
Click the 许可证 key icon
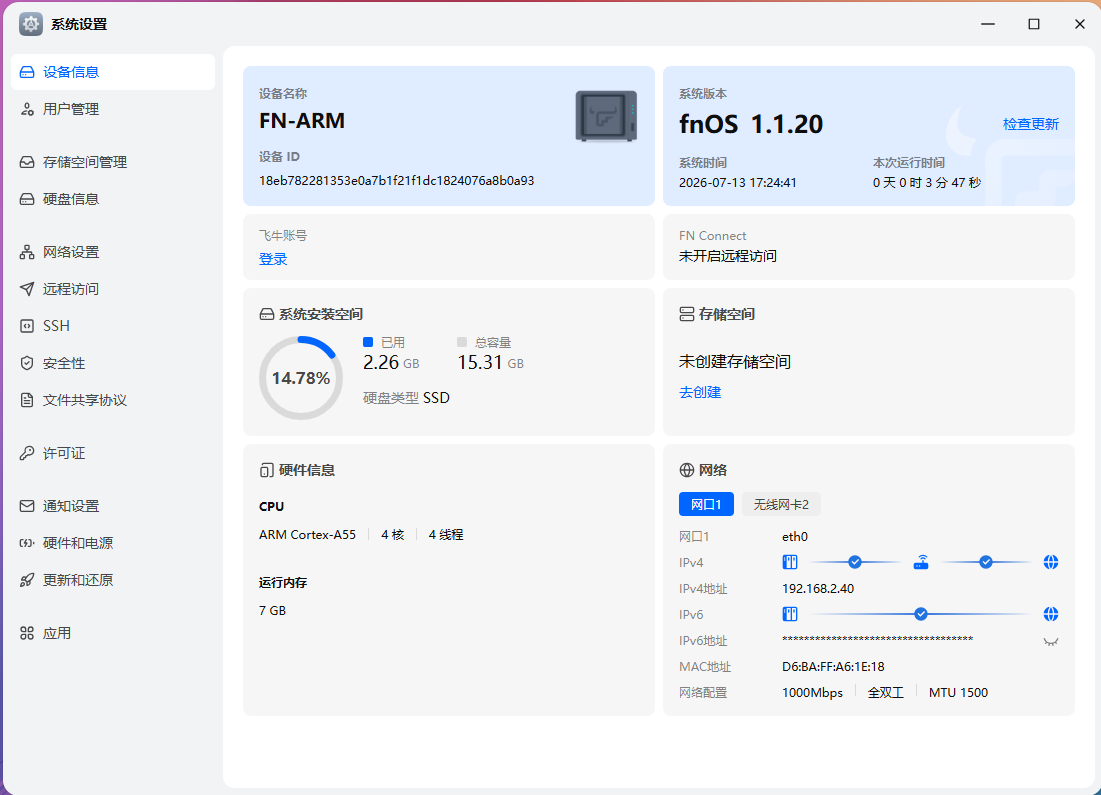click(x=27, y=453)
